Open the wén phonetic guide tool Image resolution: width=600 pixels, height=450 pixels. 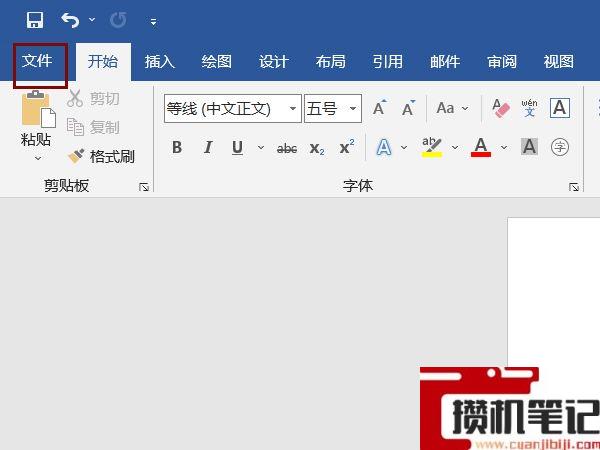point(529,108)
